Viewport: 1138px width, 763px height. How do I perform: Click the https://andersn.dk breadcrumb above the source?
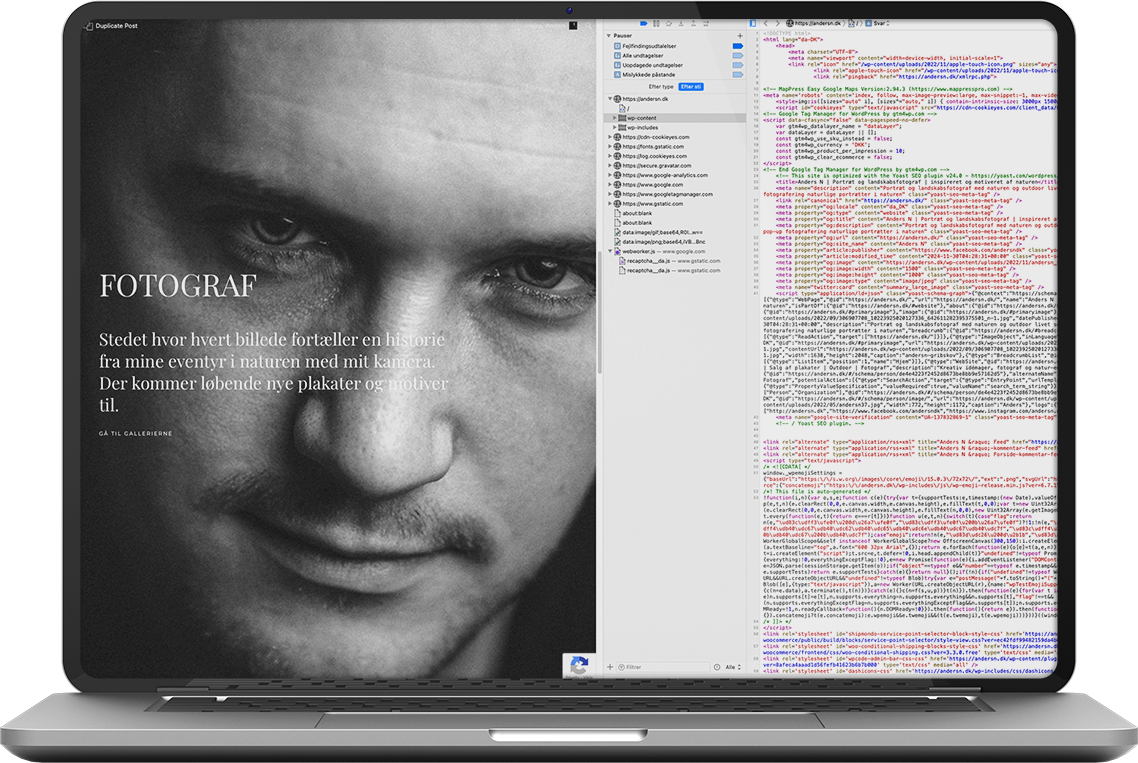point(814,23)
